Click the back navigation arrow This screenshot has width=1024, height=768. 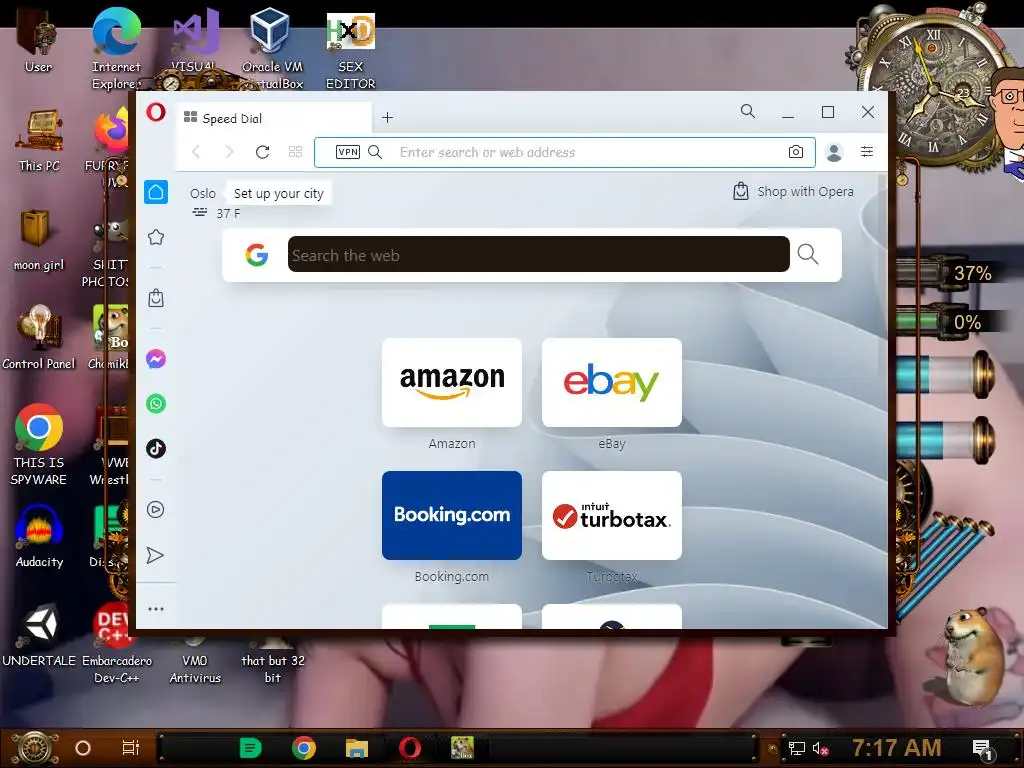point(196,152)
